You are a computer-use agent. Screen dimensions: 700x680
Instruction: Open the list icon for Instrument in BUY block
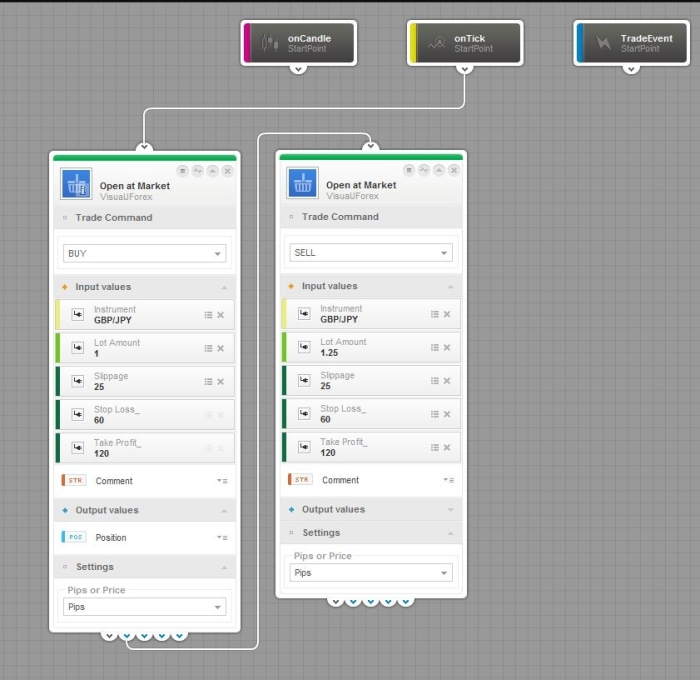tap(208, 315)
